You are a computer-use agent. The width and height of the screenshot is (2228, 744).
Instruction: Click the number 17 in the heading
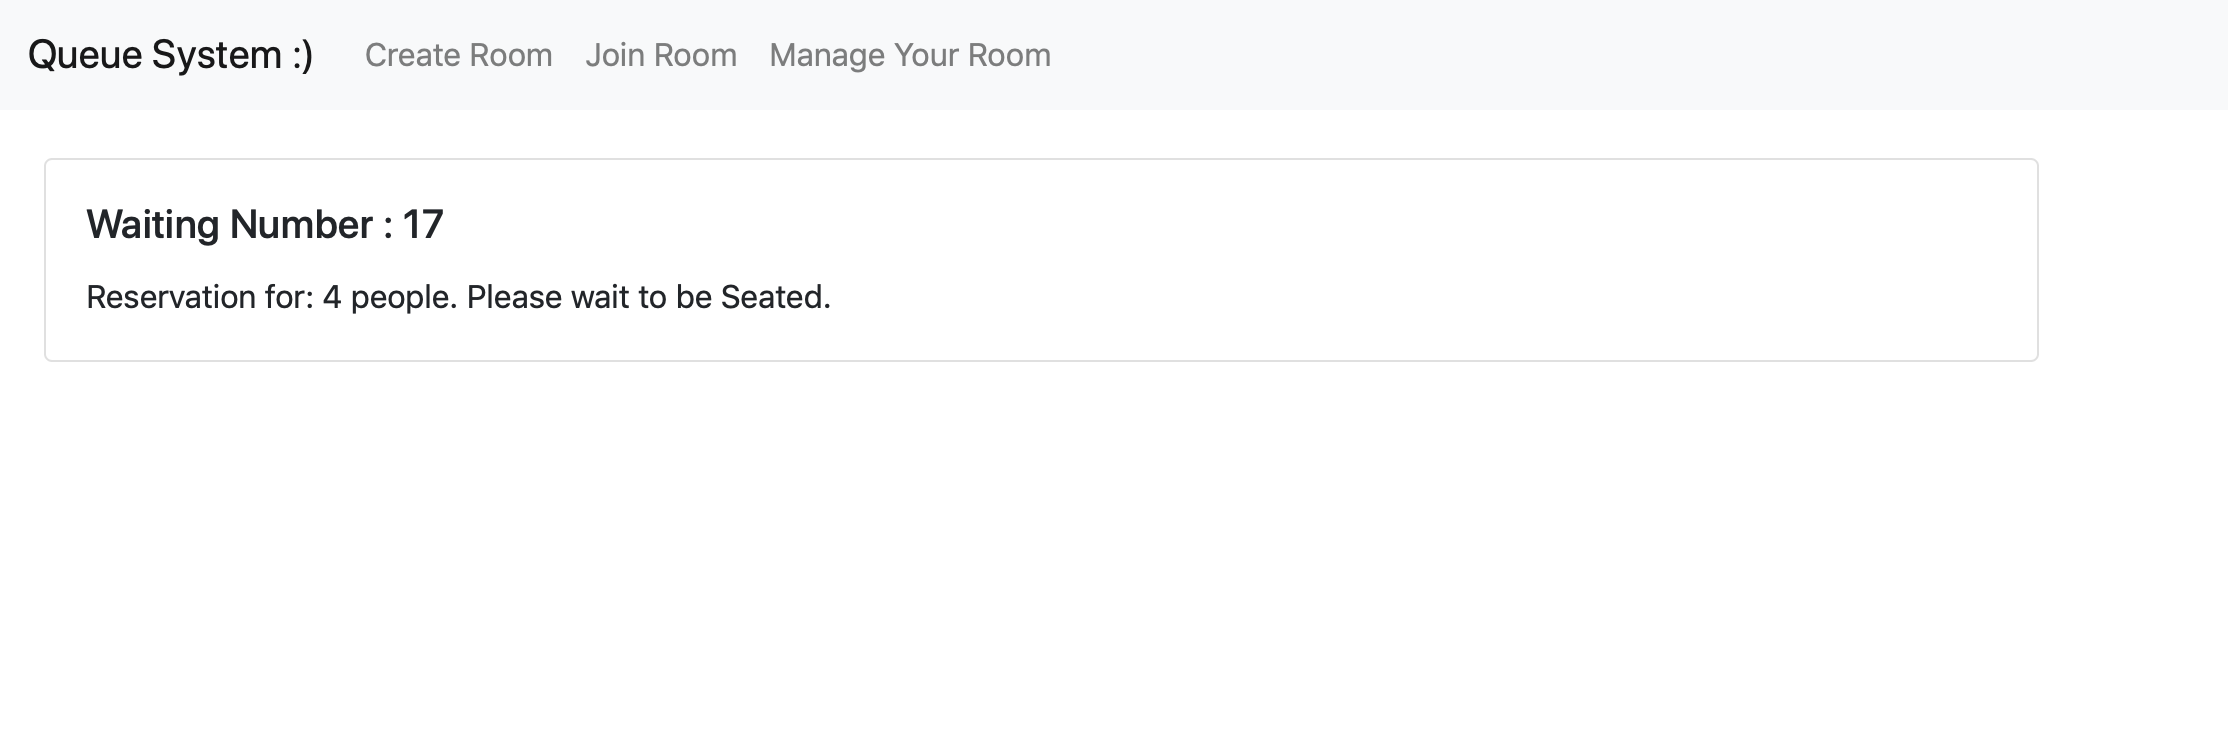(x=426, y=224)
